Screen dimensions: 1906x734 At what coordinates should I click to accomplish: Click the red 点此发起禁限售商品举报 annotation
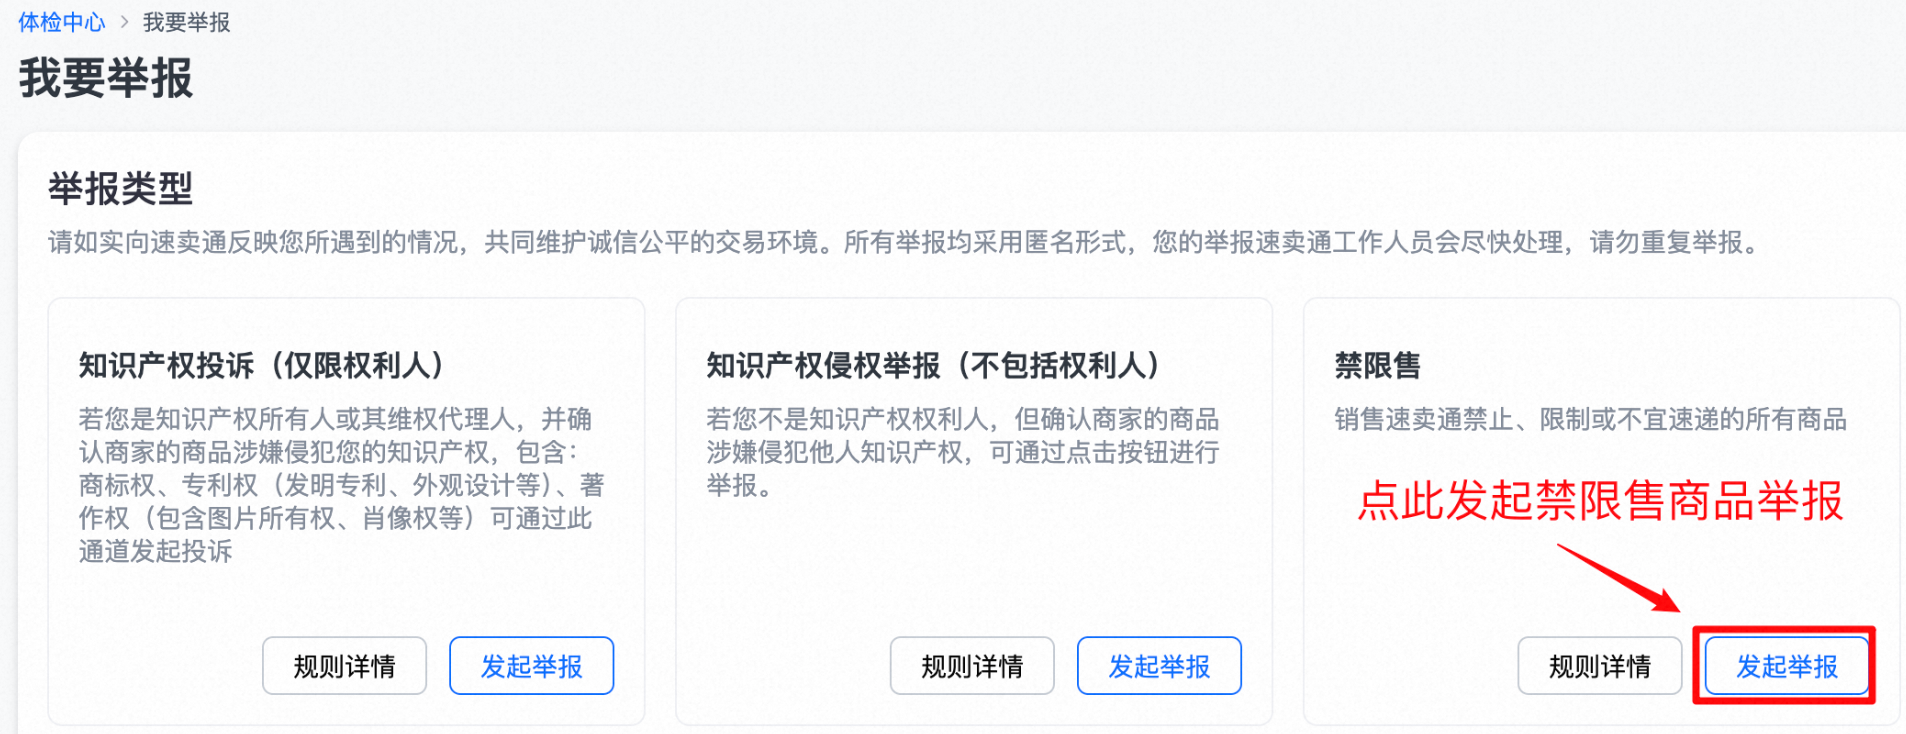[x=1599, y=501]
